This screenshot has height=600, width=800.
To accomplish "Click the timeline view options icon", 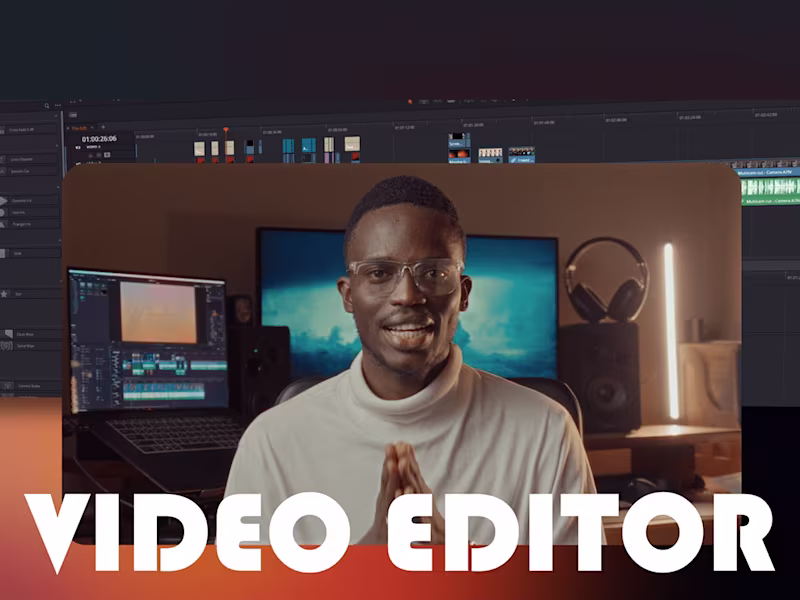I will coord(73,115).
